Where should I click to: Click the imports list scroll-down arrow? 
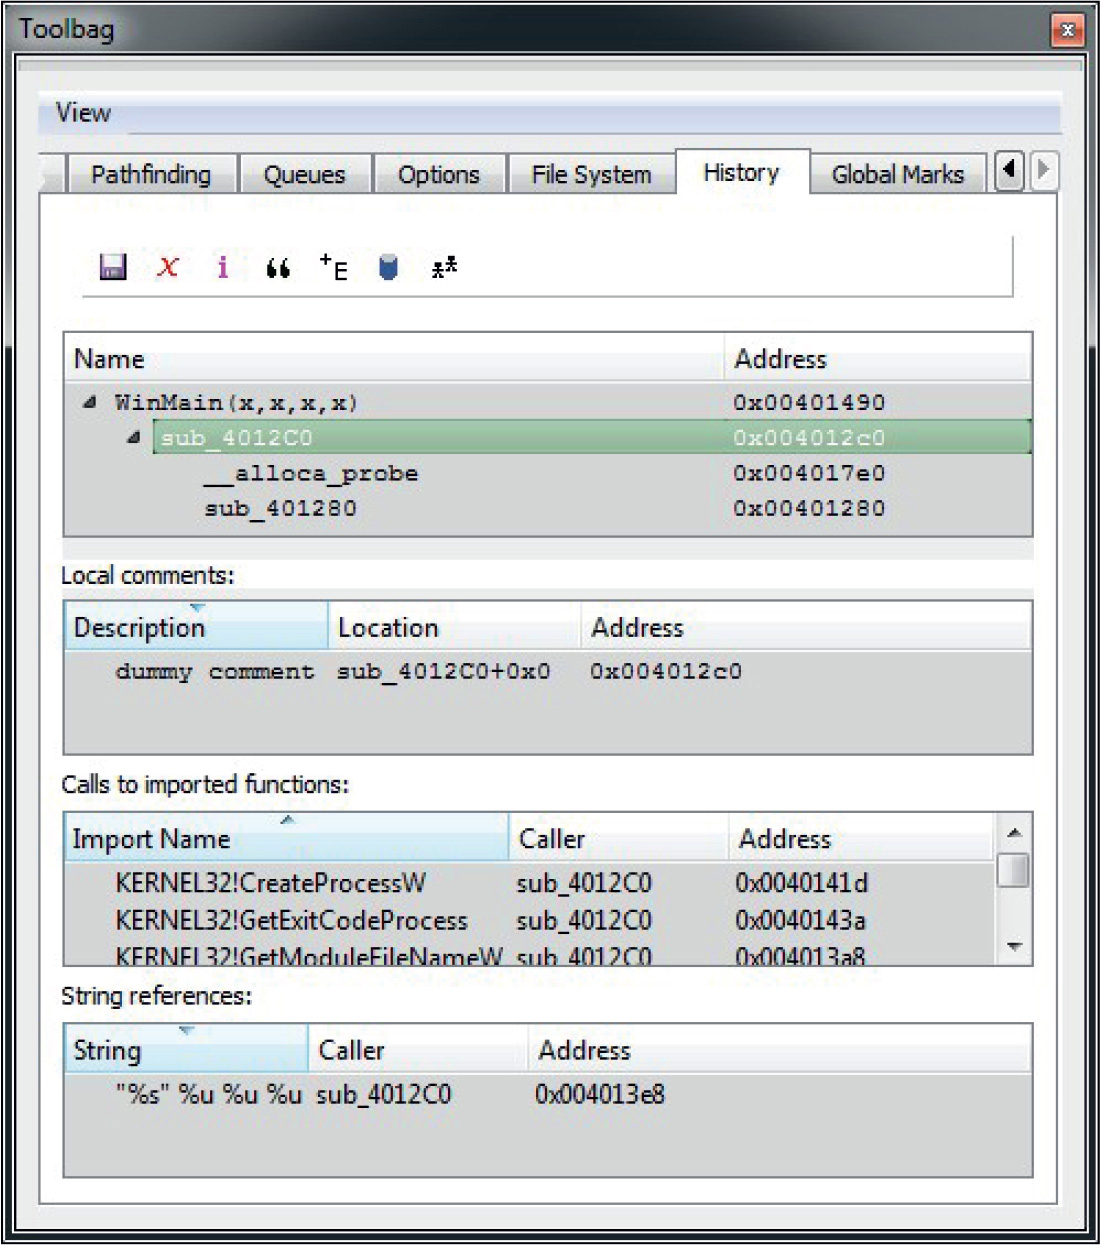(1014, 946)
